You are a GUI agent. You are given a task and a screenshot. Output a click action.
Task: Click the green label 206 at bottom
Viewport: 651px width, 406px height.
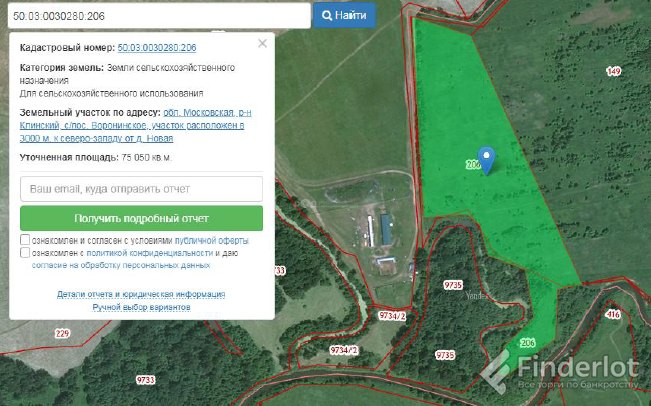click(528, 342)
